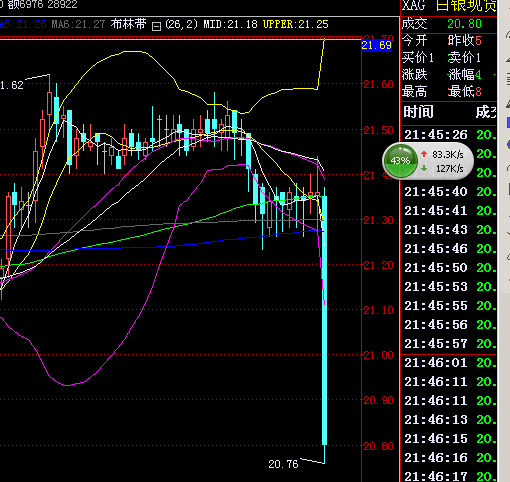This screenshot has height=482, width=510.
Task: Select the 21:45:40 trade row
Action: [449, 192]
